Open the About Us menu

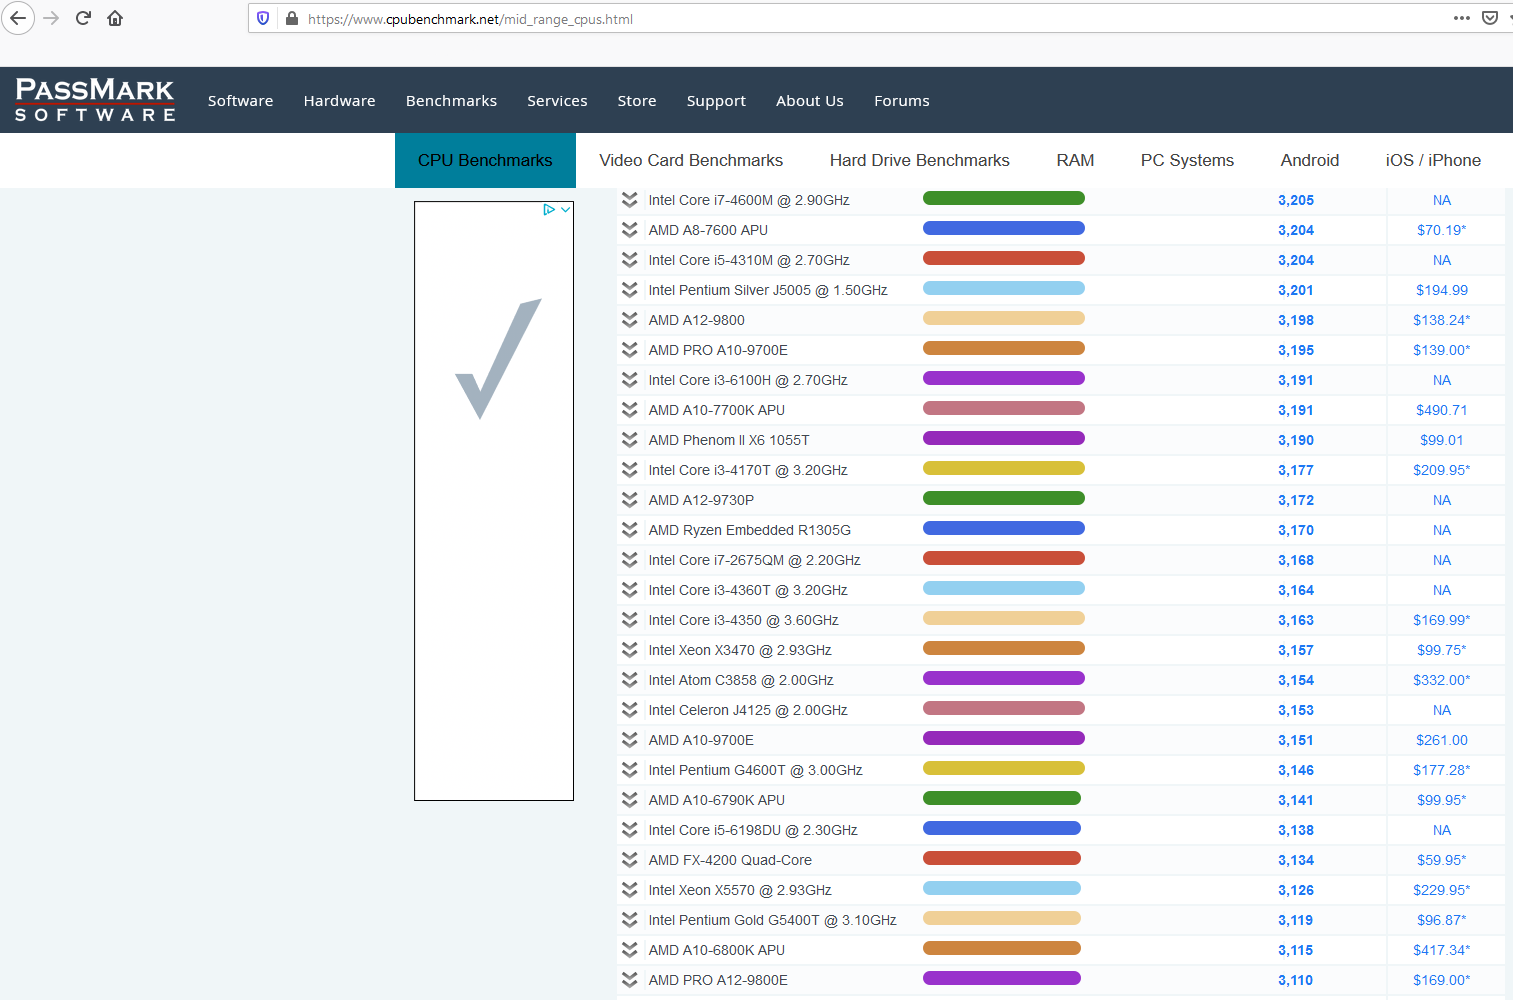point(810,101)
